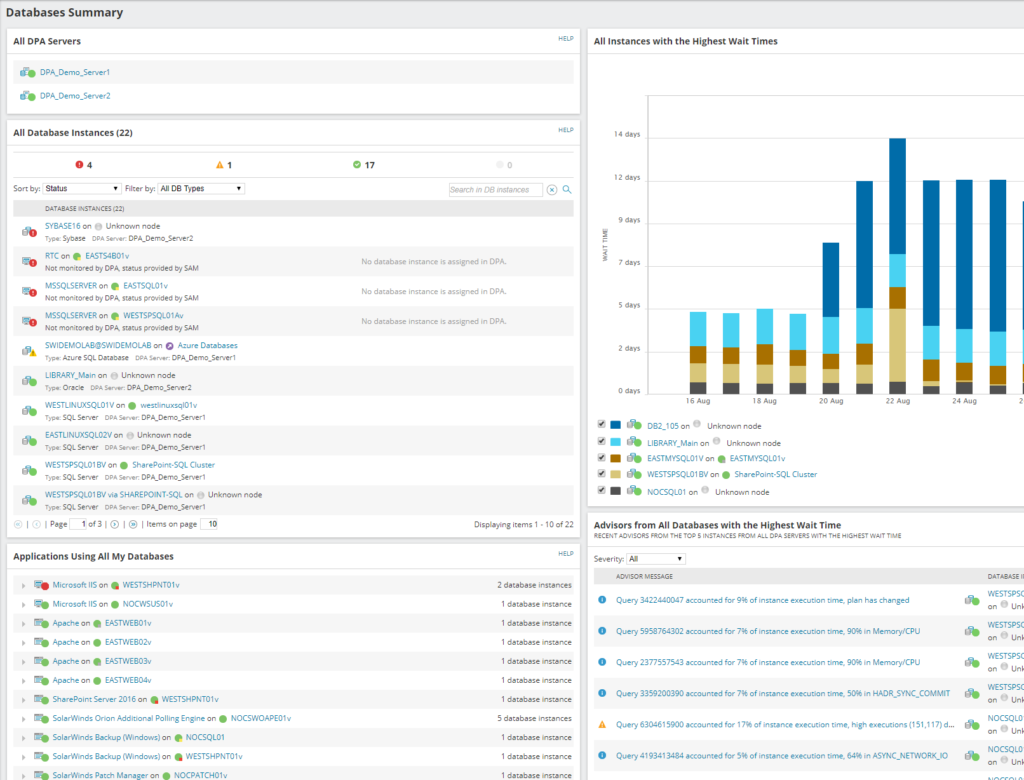Click the light blue LIBRARY_Main legend swatch
The height and width of the screenshot is (780, 1024).
click(615, 442)
